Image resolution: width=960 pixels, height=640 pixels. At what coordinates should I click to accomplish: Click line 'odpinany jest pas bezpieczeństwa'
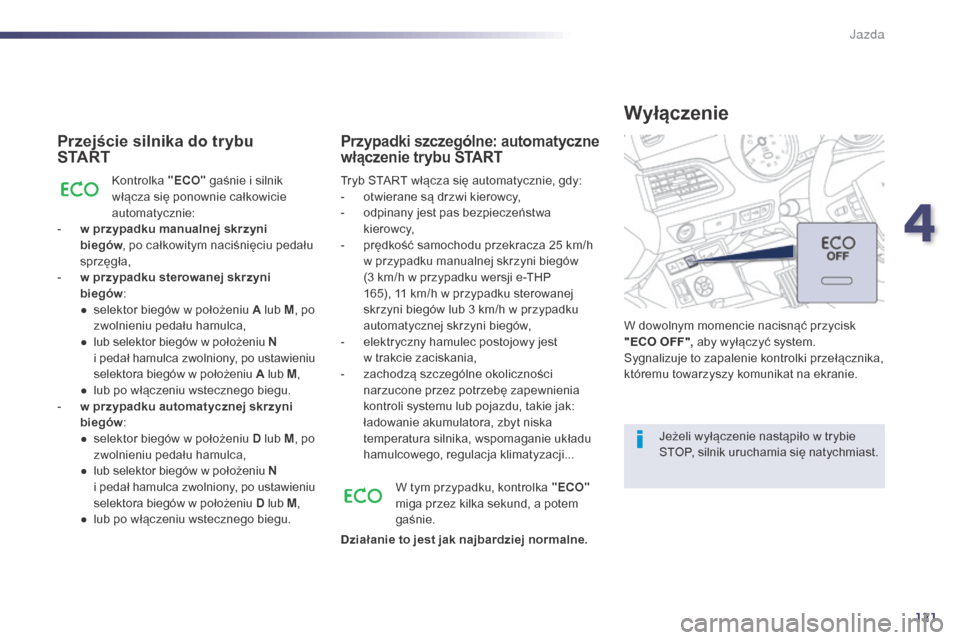(x=457, y=213)
